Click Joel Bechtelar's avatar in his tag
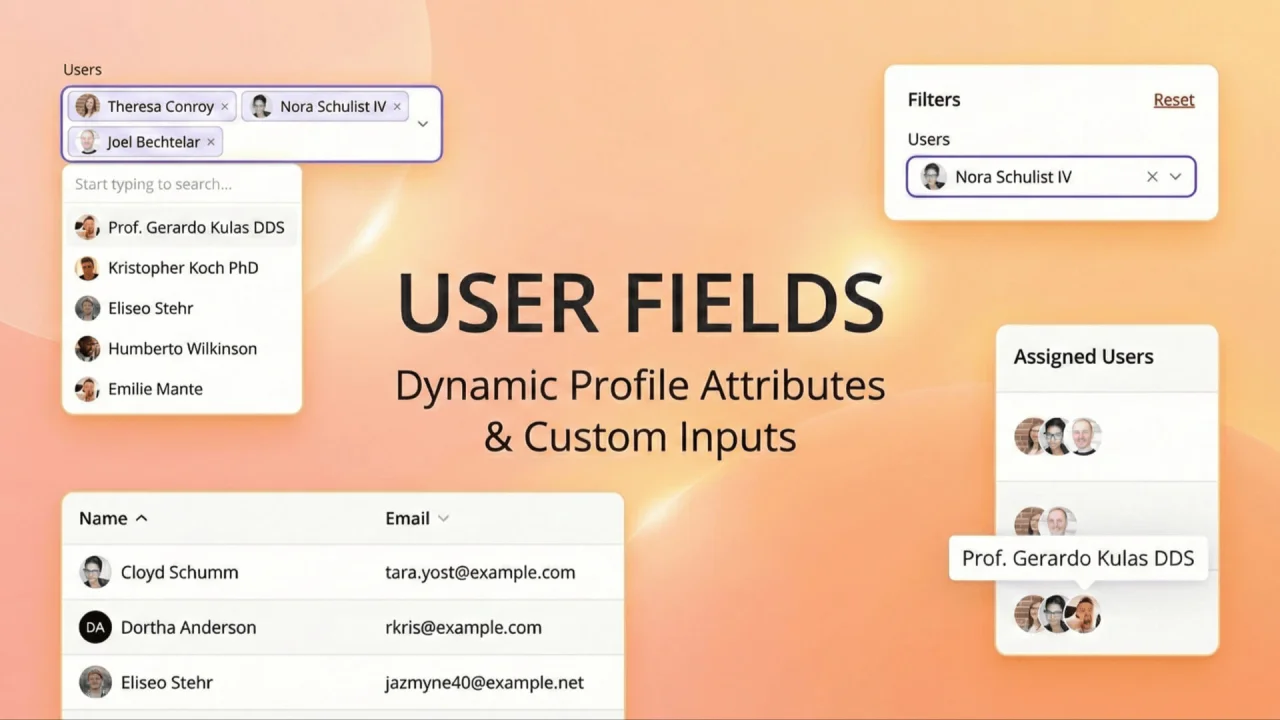This screenshot has height=720, width=1280. (x=87, y=142)
